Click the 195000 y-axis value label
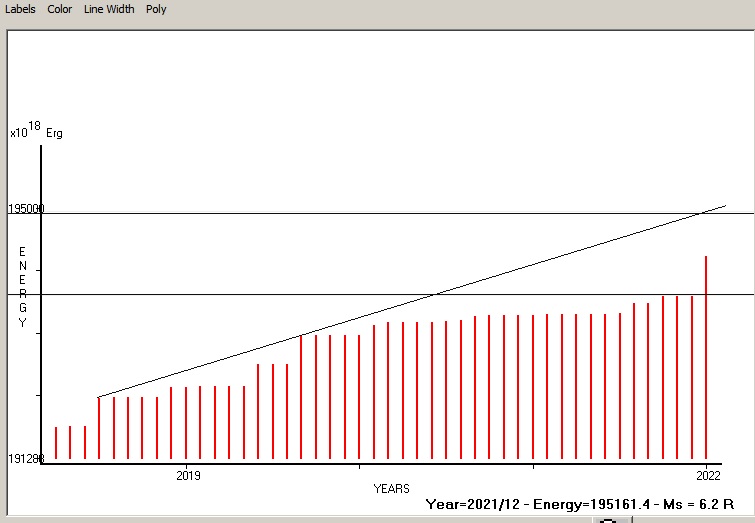 (x=26, y=208)
